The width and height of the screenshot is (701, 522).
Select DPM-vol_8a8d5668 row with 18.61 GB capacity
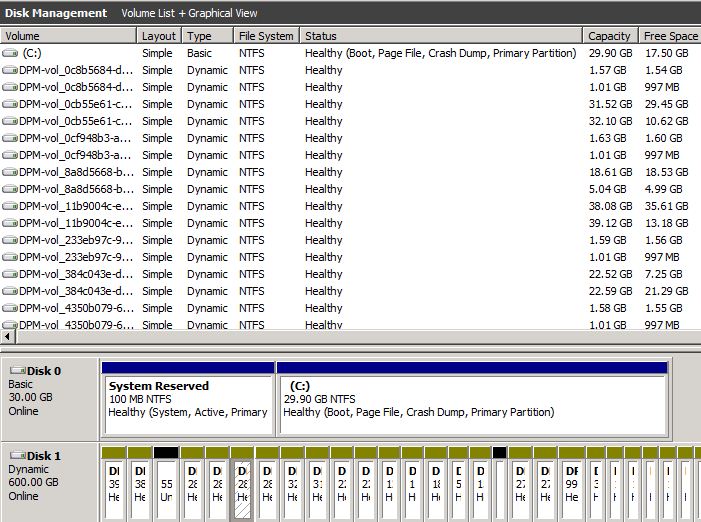[x=350, y=172]
